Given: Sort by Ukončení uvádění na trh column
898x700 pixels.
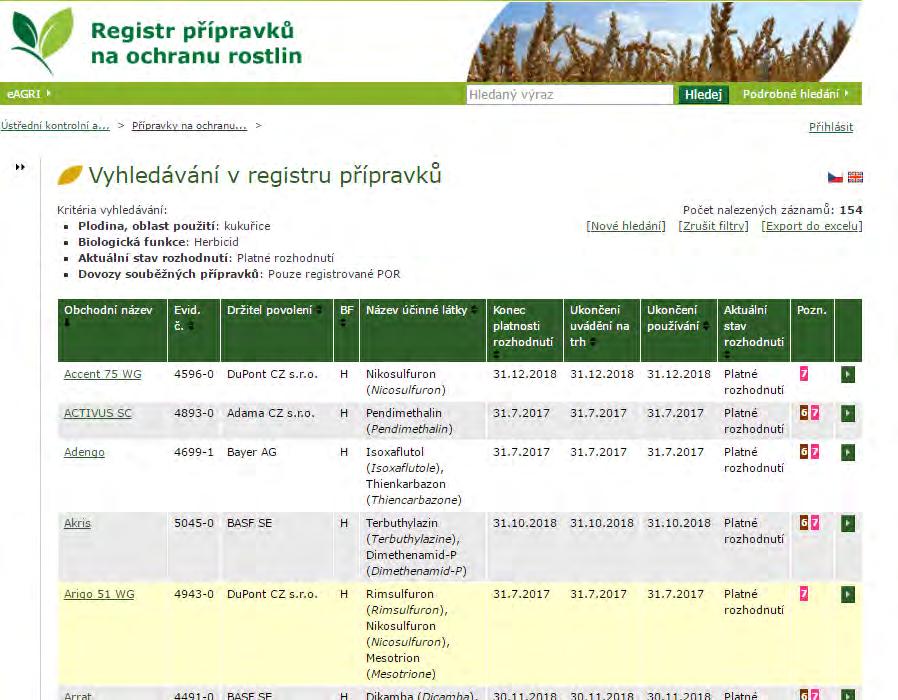Looking at the screenshot, I should [x=593, y=342].
